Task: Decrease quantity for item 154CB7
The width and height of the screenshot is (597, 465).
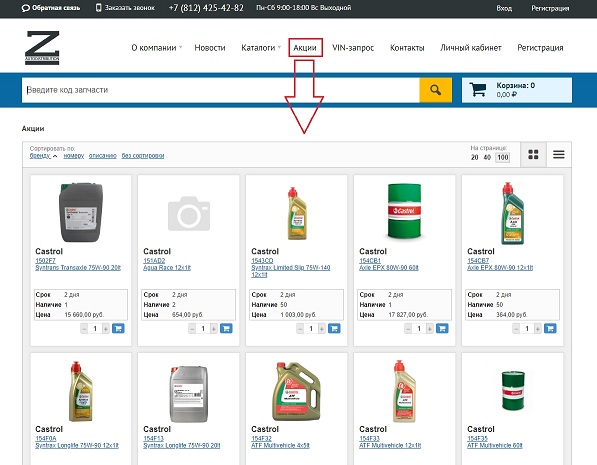Action: (x=516, y=328)
